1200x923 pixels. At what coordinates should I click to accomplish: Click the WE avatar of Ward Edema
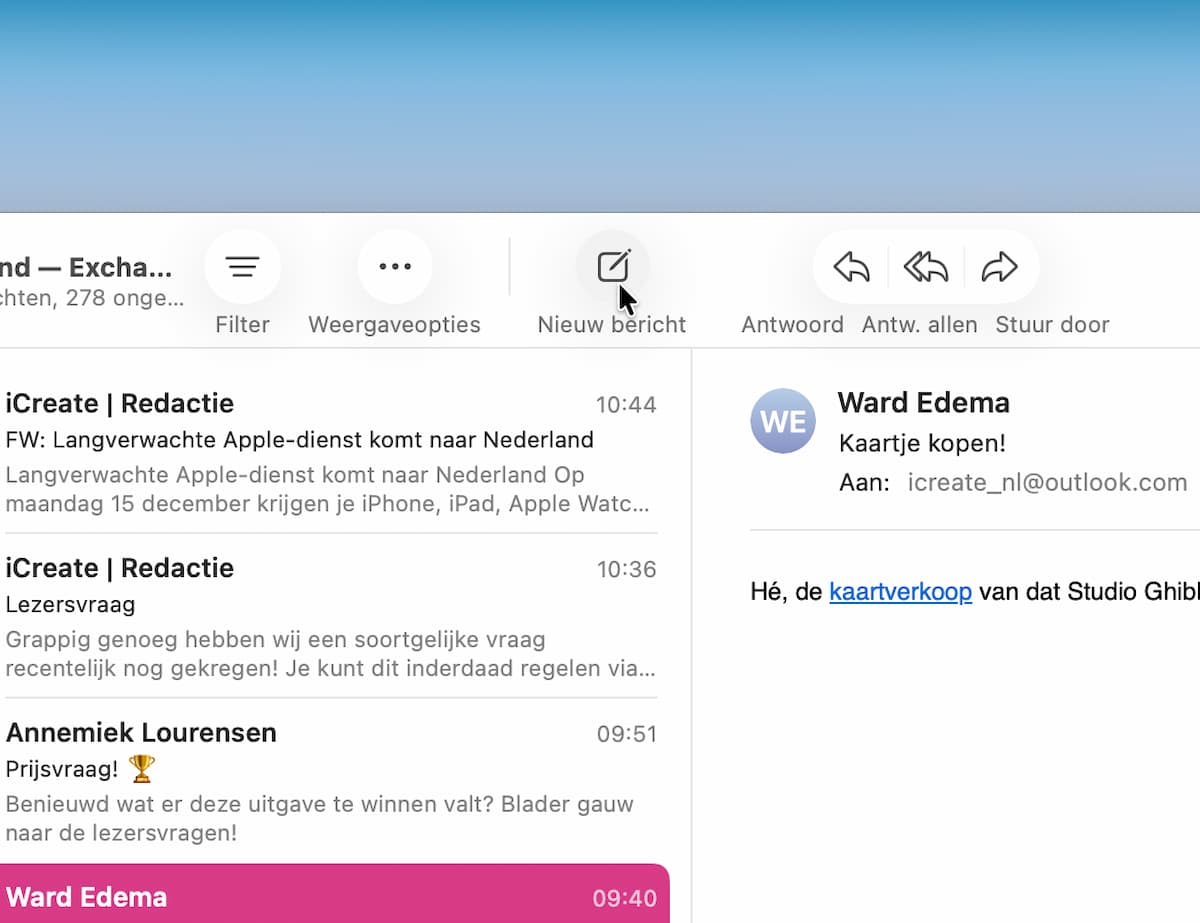click(x=783, y=421)
